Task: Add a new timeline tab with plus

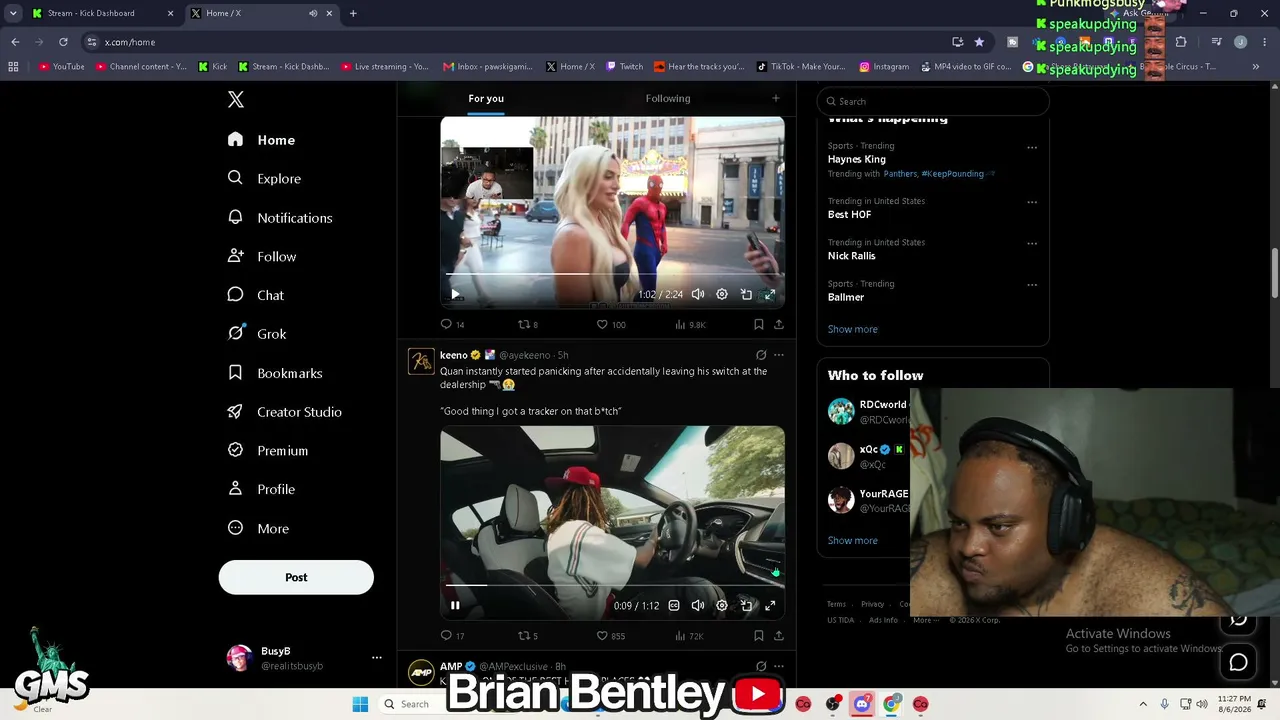Action: [775, 98]
